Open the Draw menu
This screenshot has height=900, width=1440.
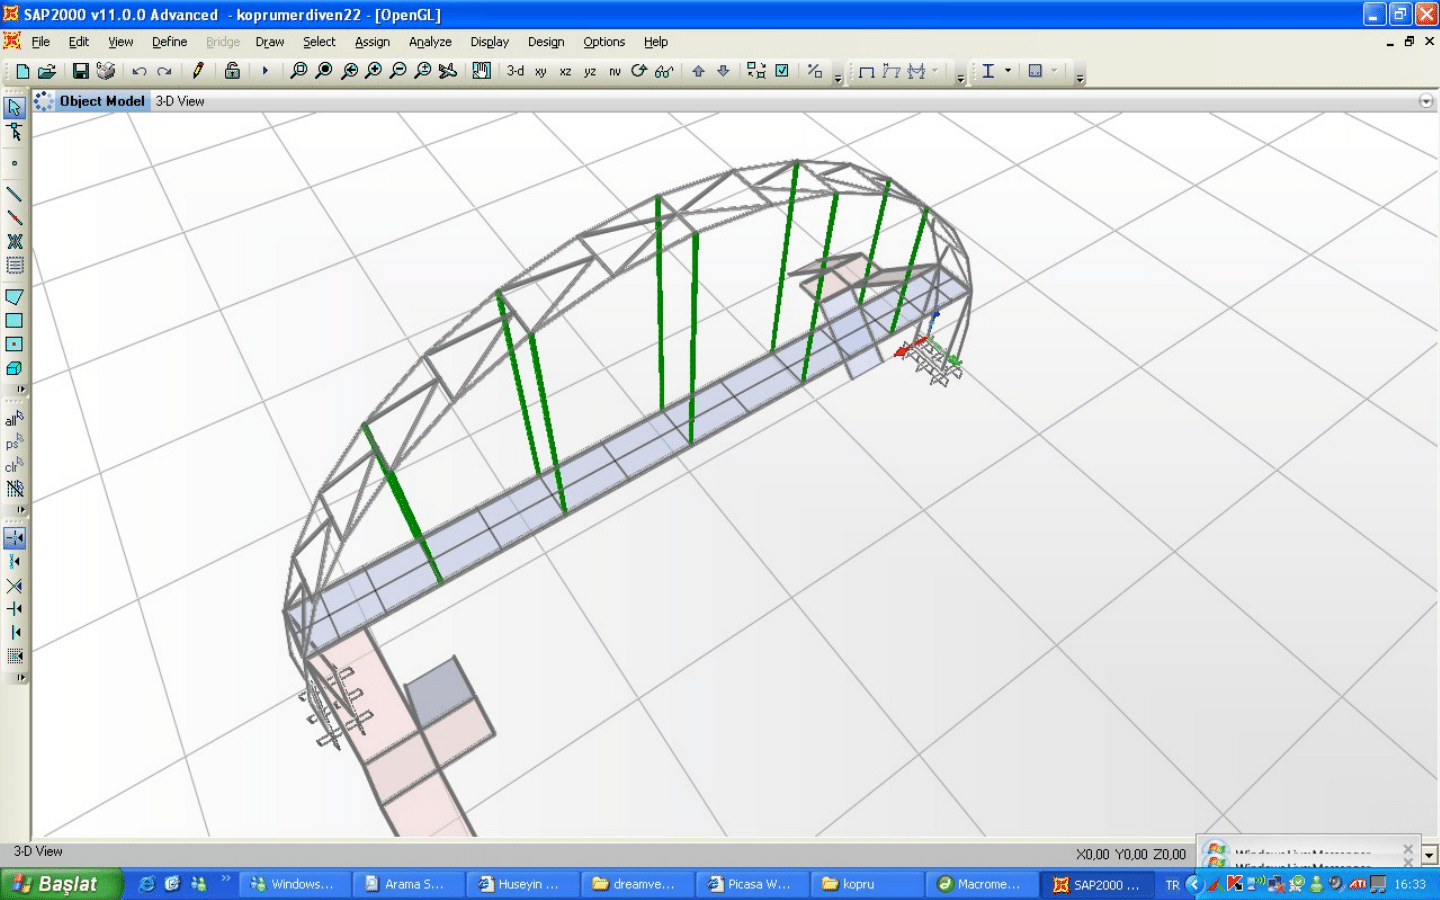pos(269,42)
